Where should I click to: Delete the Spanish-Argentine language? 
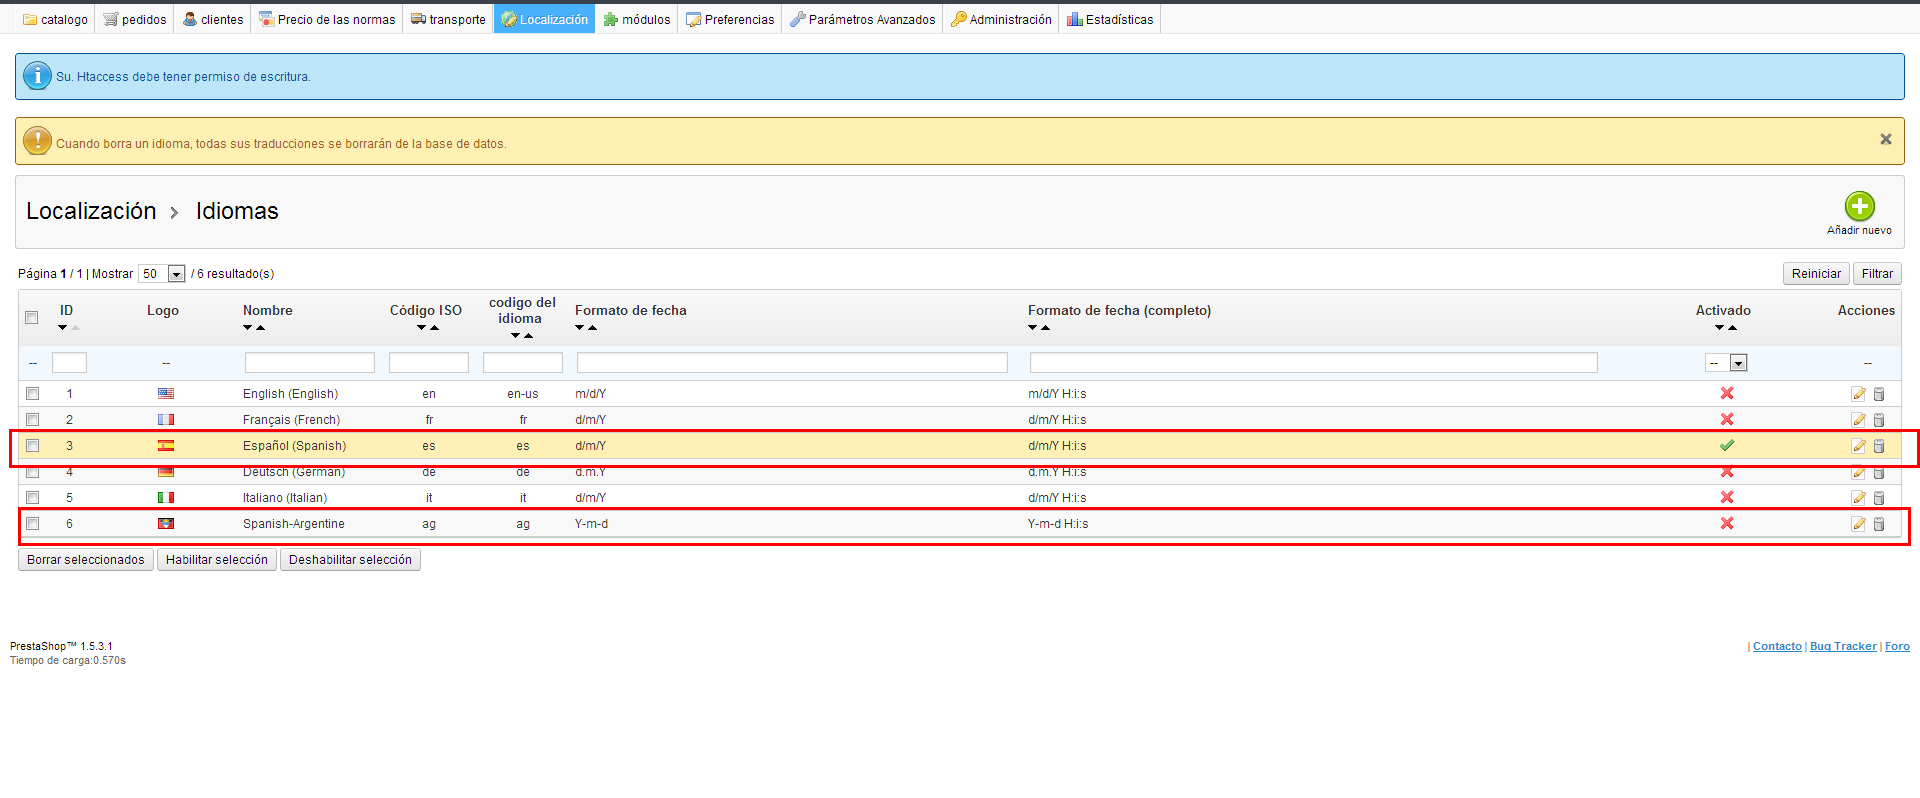1879,524
